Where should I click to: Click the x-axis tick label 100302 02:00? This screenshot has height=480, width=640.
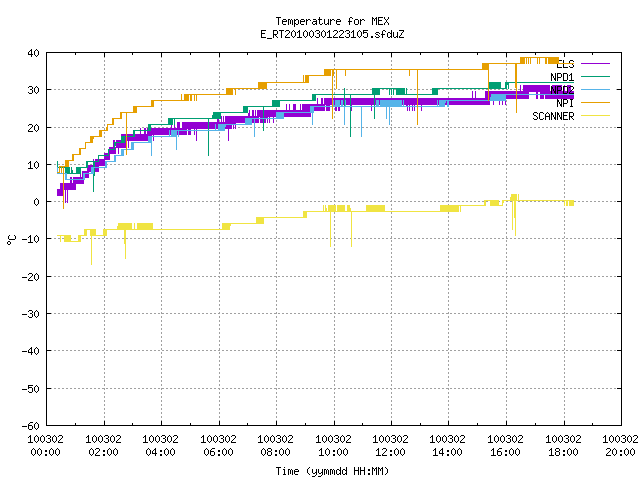pos(103,445)
